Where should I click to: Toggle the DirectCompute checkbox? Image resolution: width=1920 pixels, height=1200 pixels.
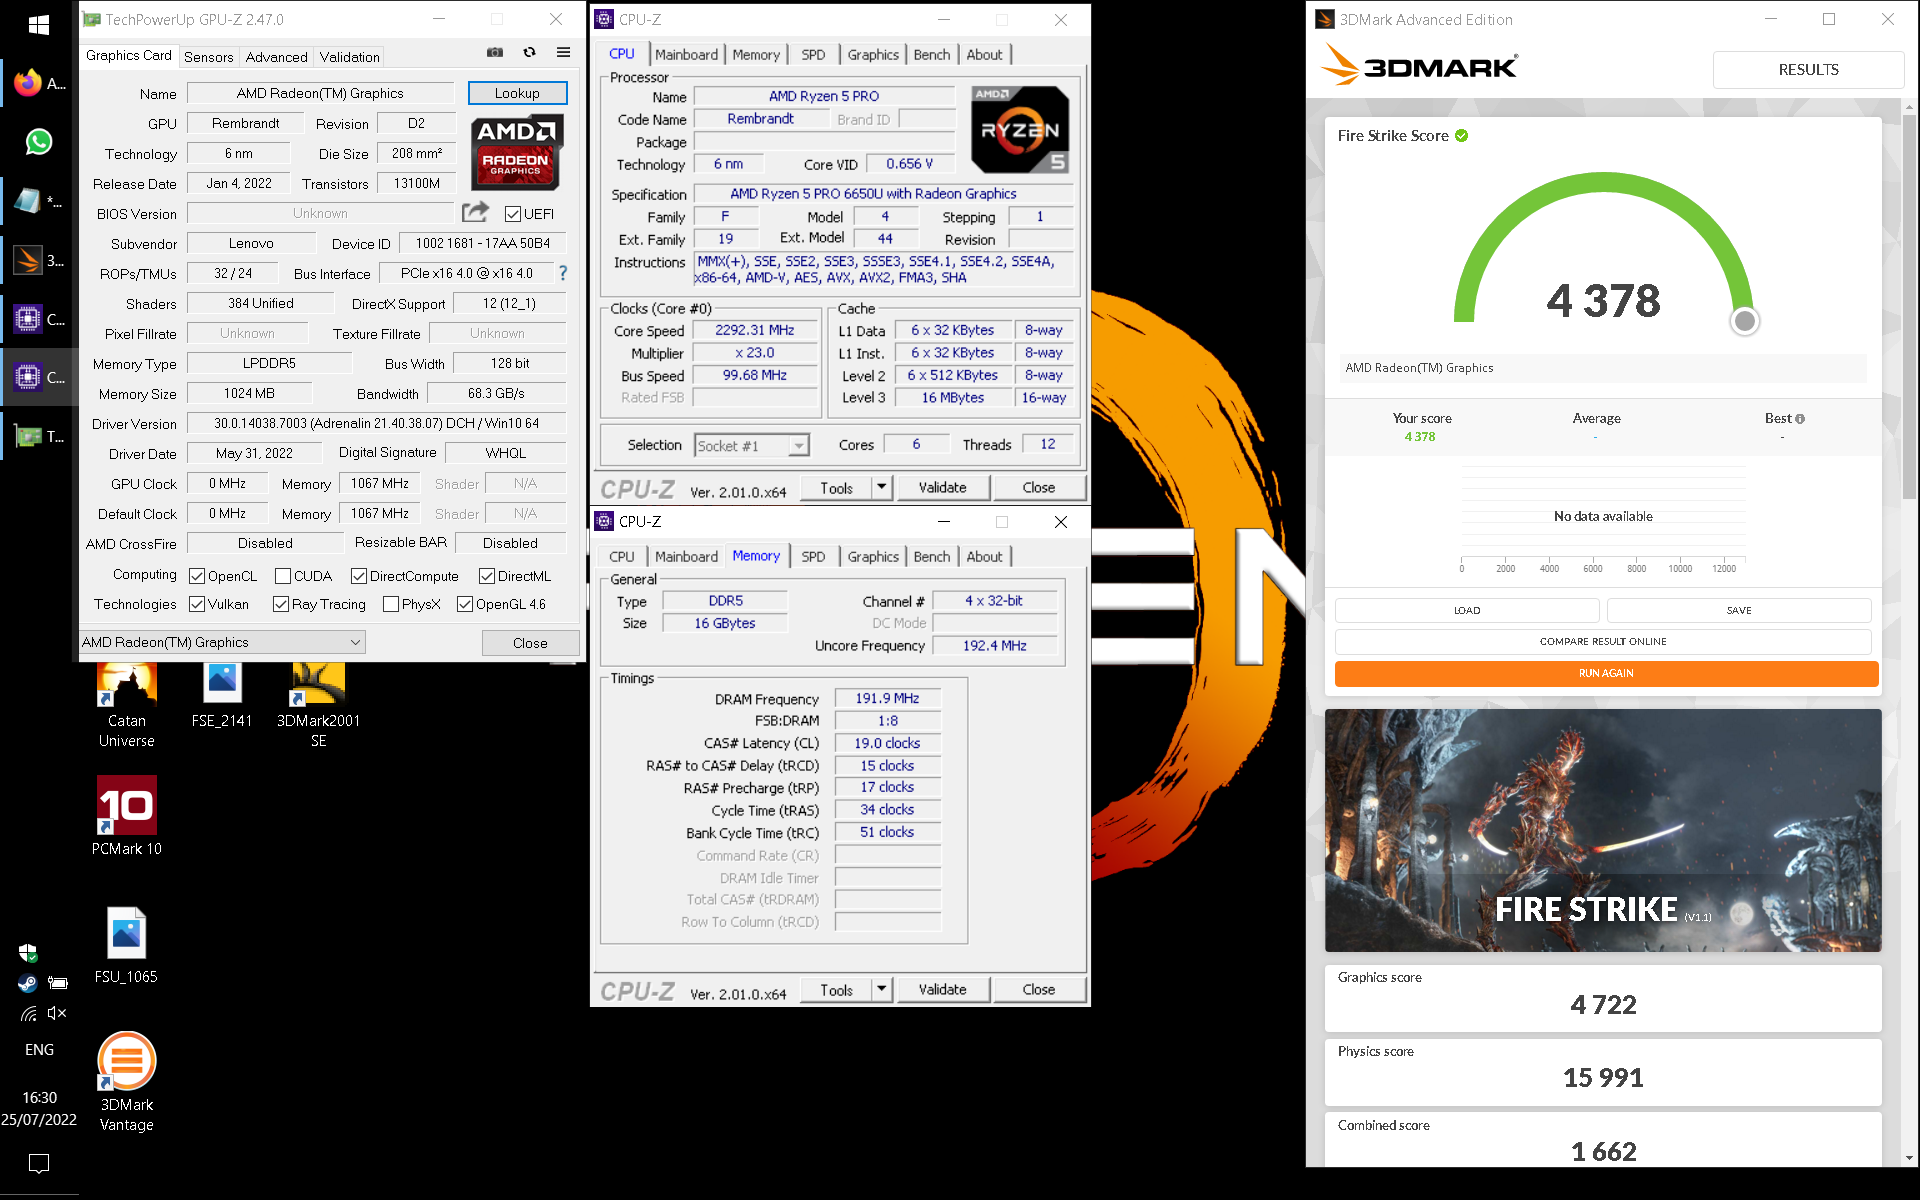tap(359, 576)
